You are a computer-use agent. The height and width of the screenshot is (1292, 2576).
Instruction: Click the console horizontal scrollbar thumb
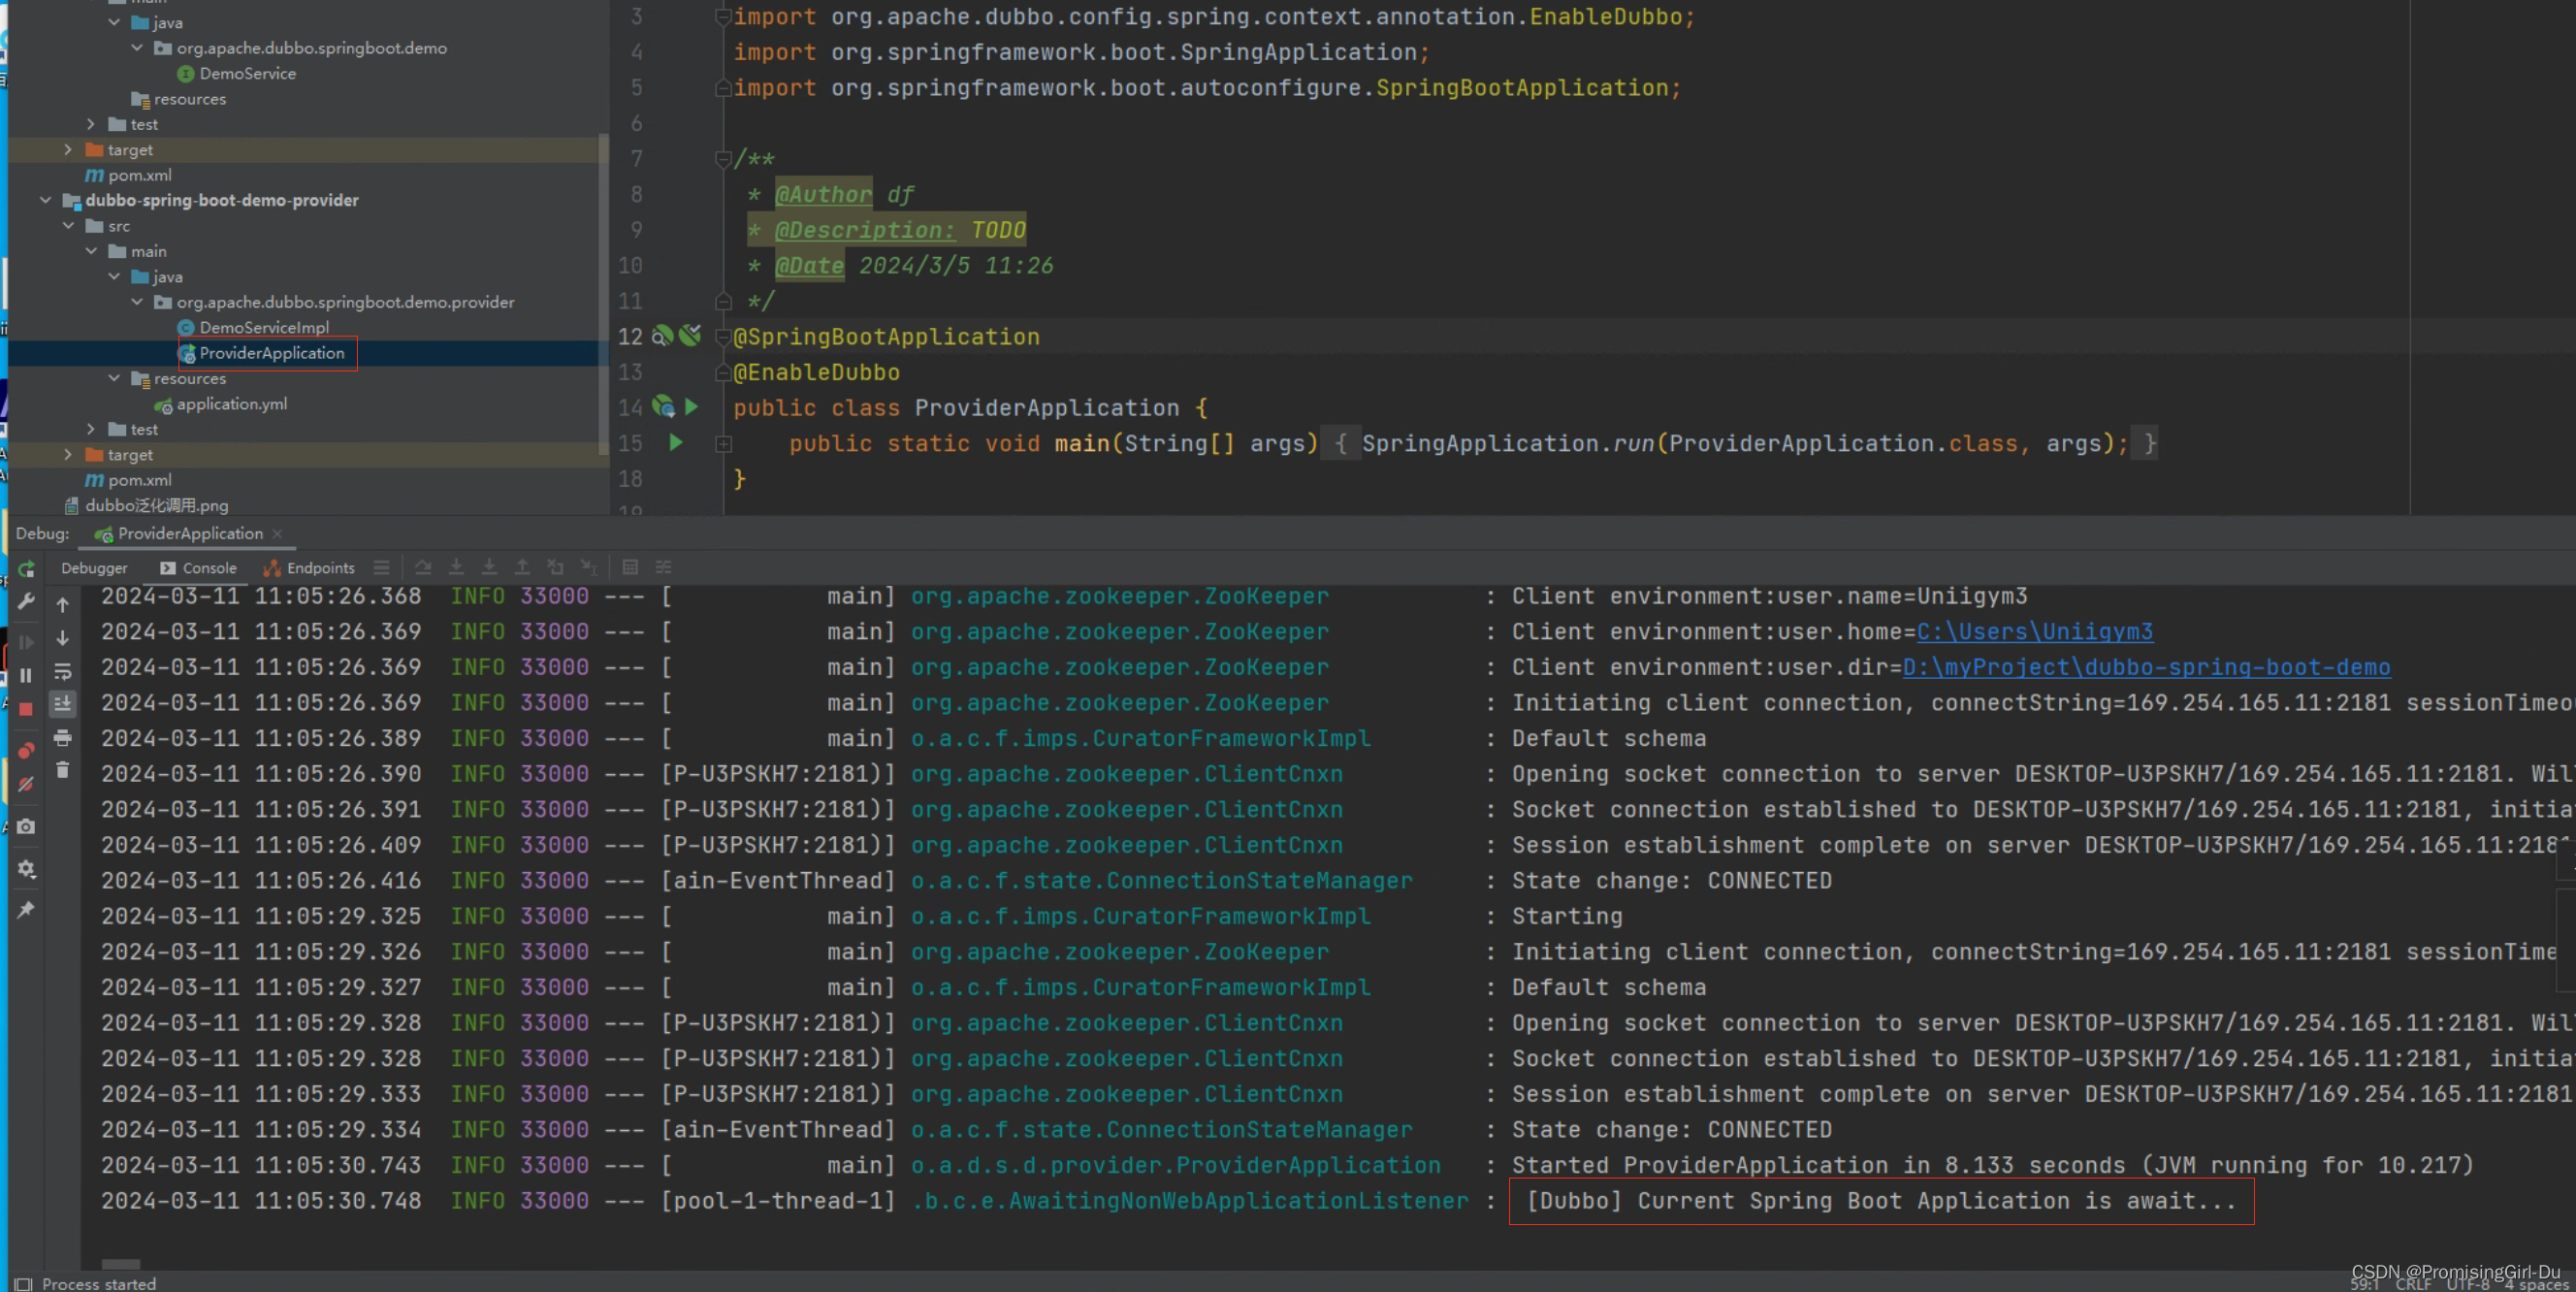pos(121,1264)
